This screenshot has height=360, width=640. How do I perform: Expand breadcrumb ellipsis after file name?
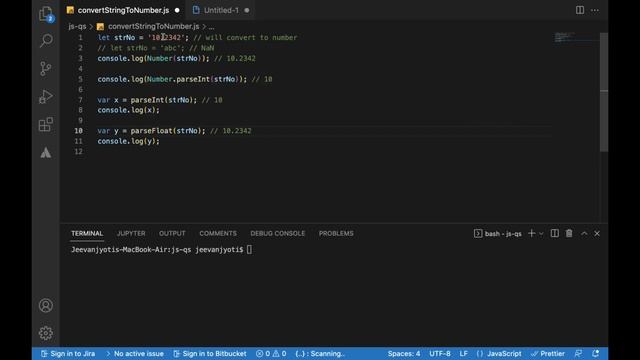pos(211,27)
